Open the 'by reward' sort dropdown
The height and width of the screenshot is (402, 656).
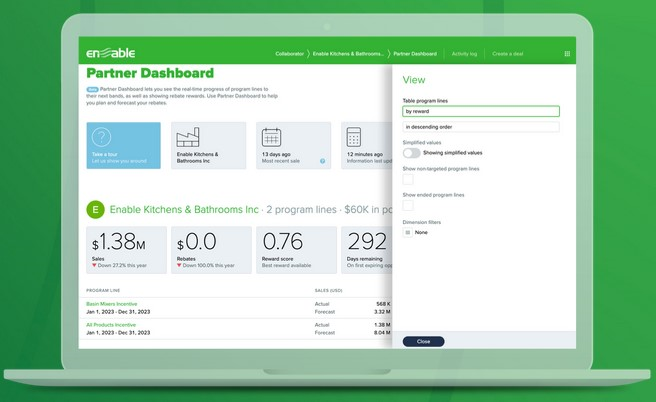481,111
